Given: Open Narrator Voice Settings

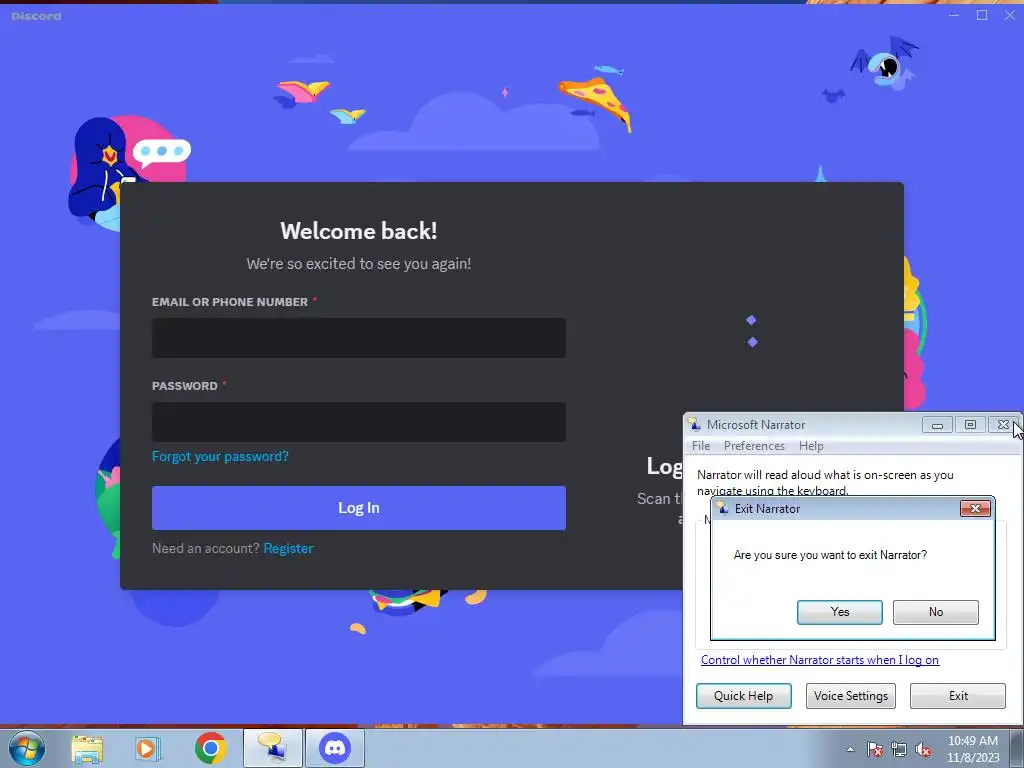Looking at the screenshot, I should (850, 696).
